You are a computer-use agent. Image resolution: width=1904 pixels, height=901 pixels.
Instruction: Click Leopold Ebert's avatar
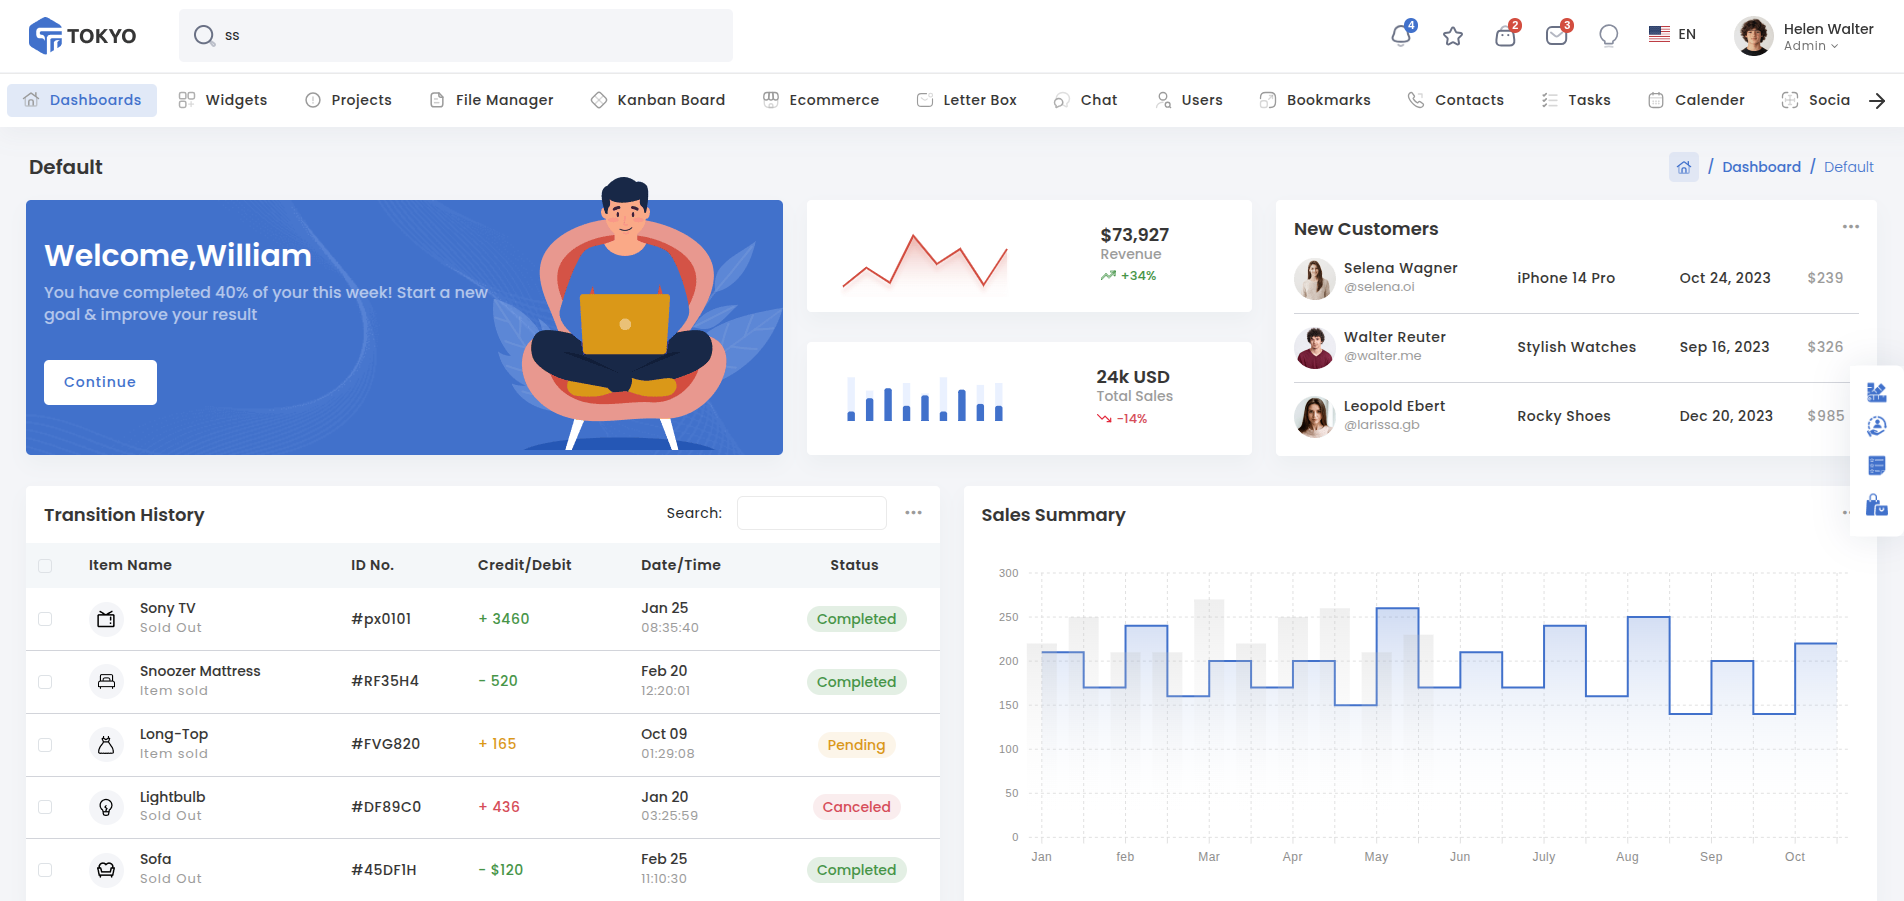(x=1315, y=417)
